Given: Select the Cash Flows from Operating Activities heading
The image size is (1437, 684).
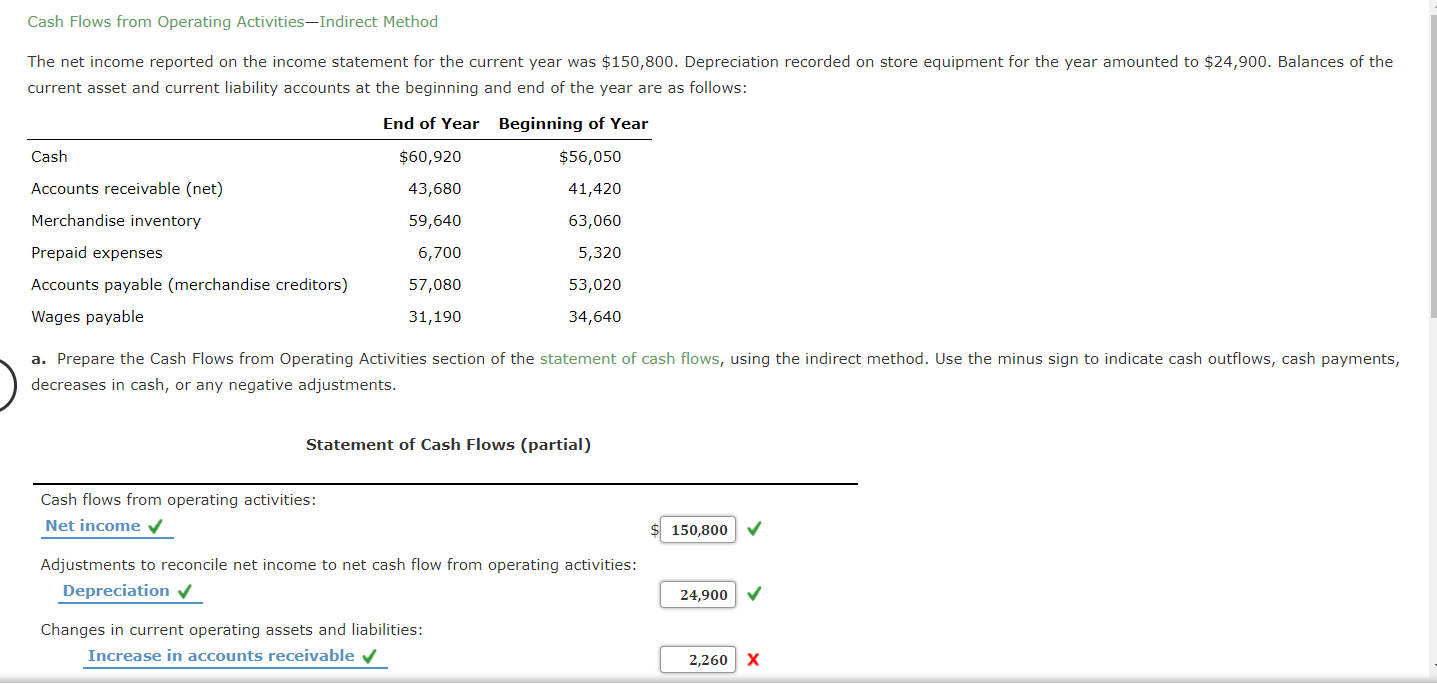Looking at the screenshot, I should 232,21.
